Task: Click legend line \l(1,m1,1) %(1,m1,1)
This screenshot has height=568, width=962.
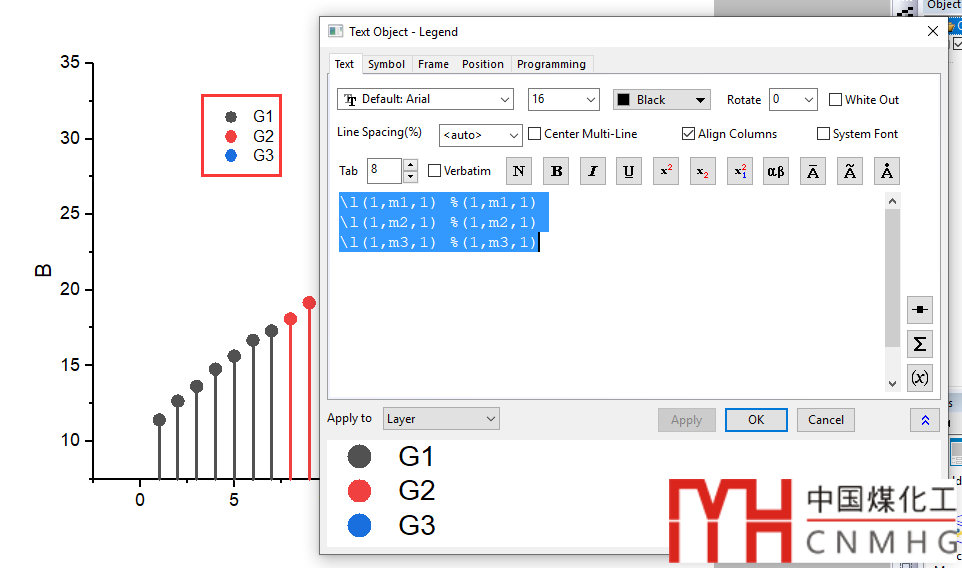Action: [438, 202]
